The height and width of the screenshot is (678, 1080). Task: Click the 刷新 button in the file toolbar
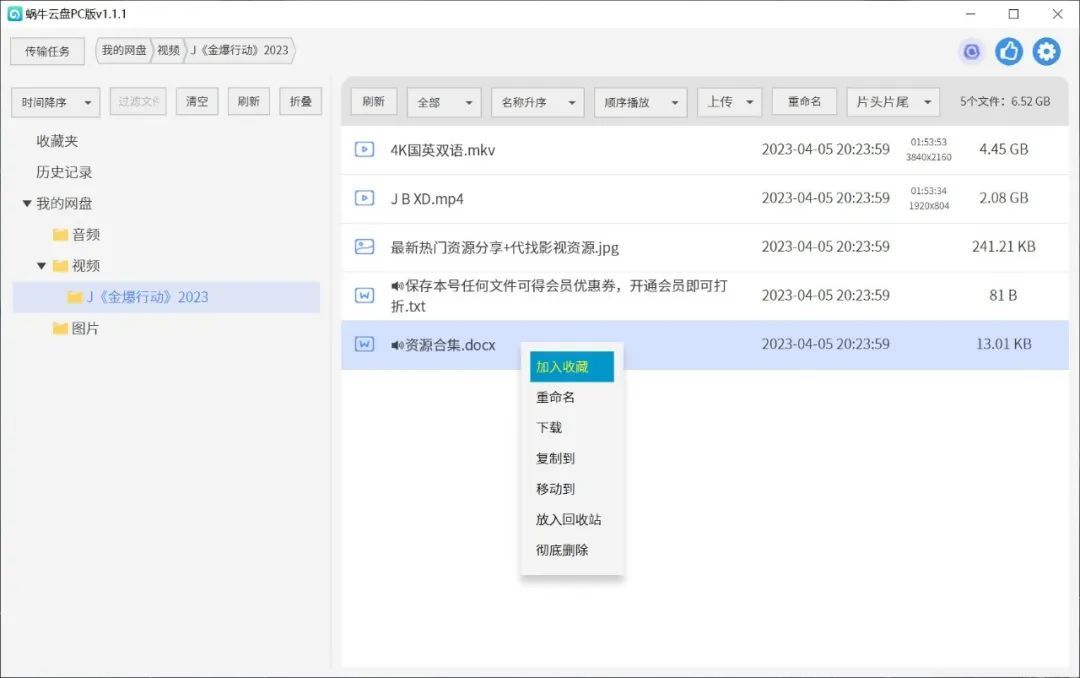pos(373,101)
